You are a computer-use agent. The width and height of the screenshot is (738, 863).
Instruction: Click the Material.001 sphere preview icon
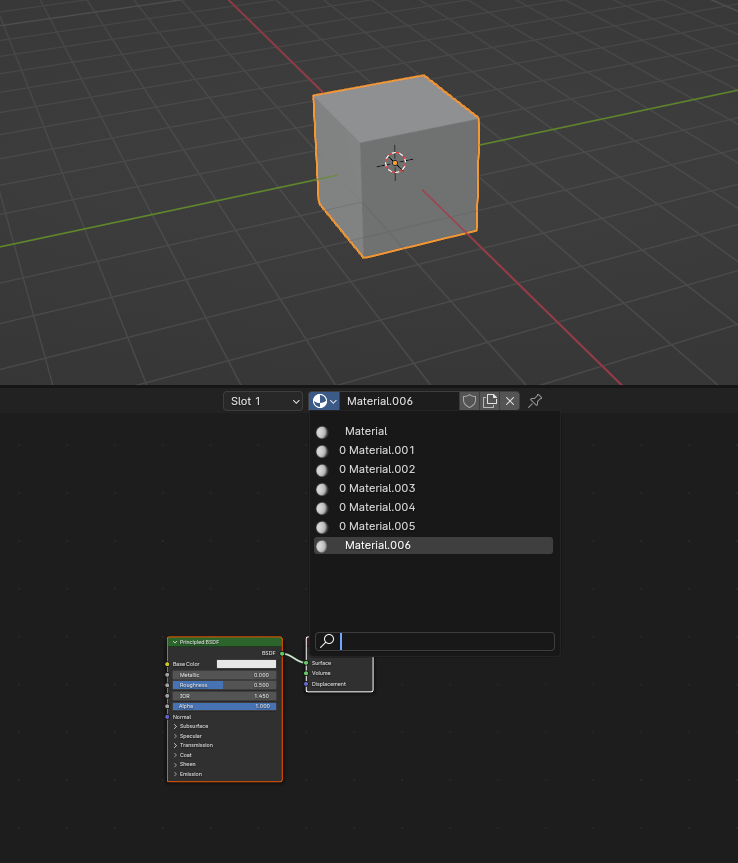click(x=322, y=451)
